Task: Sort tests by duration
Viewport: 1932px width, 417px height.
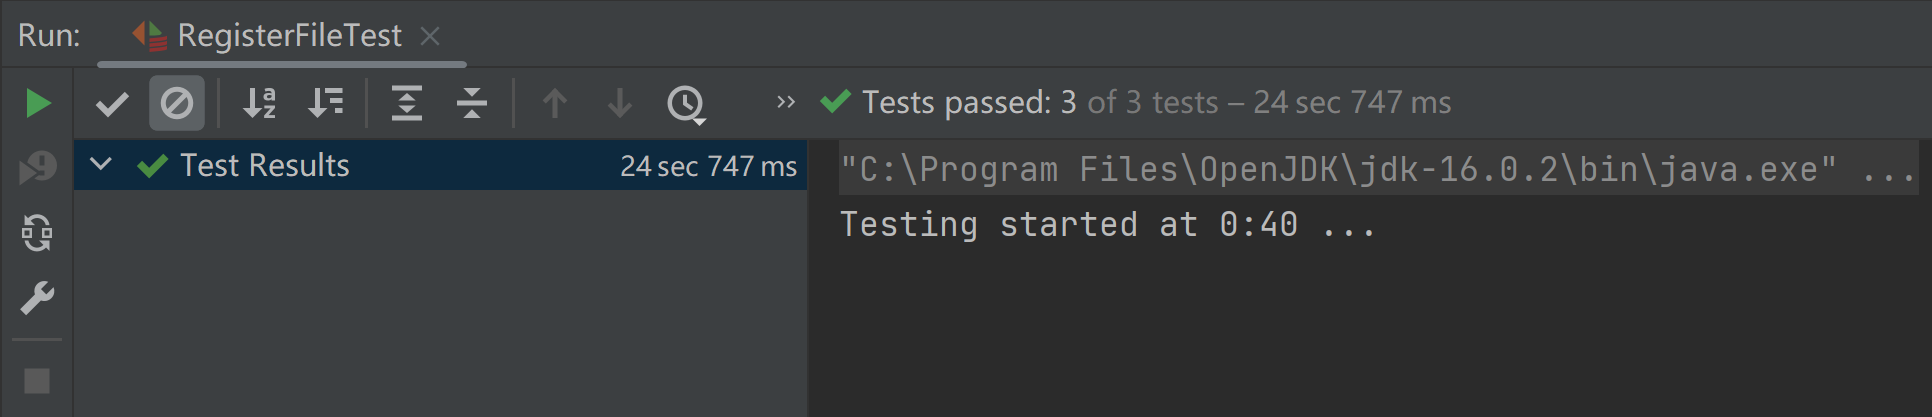Action: click(326, 103)
